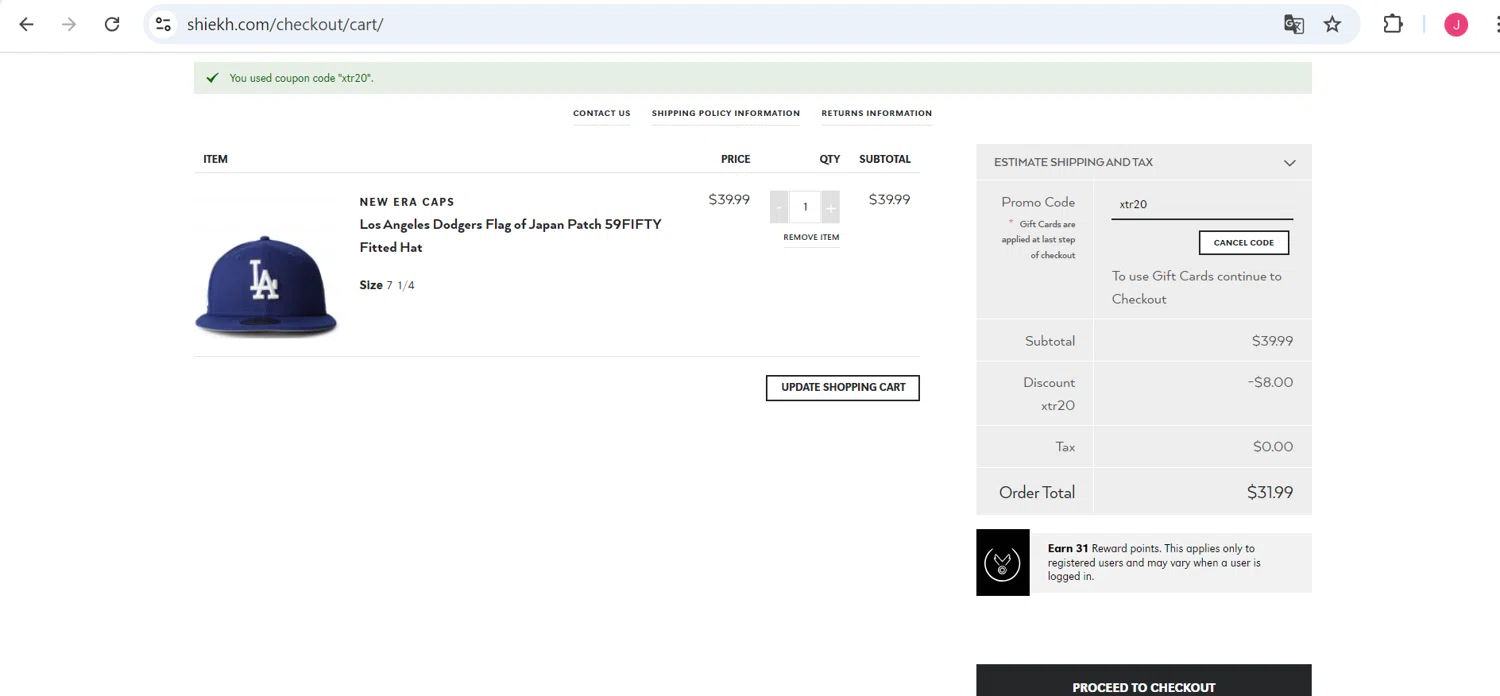View site information icon in address bar

(x=163, y=24)
